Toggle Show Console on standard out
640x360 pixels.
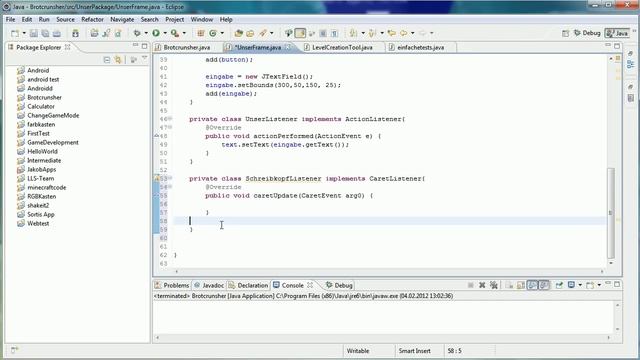click(x=532, y=285)
